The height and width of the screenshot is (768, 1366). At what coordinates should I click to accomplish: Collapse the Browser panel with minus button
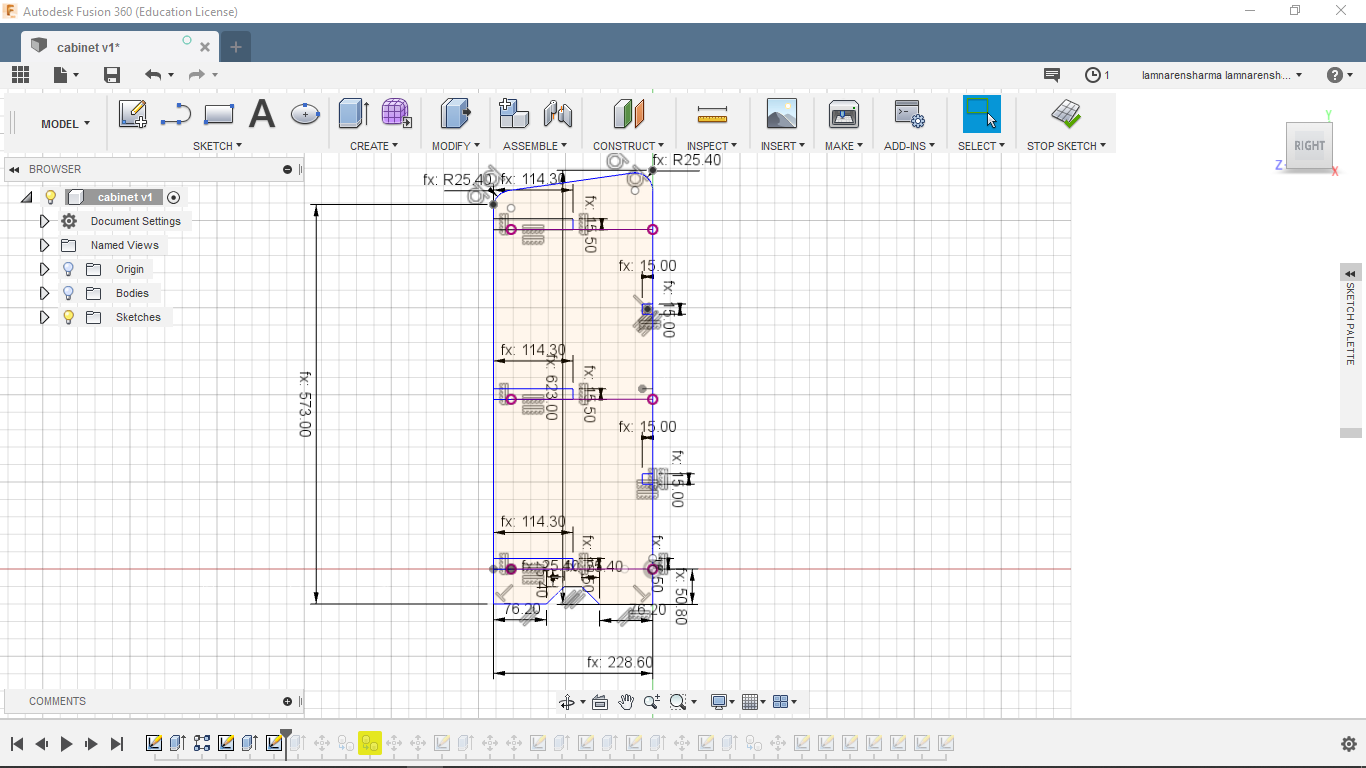(x=288, y=169)
